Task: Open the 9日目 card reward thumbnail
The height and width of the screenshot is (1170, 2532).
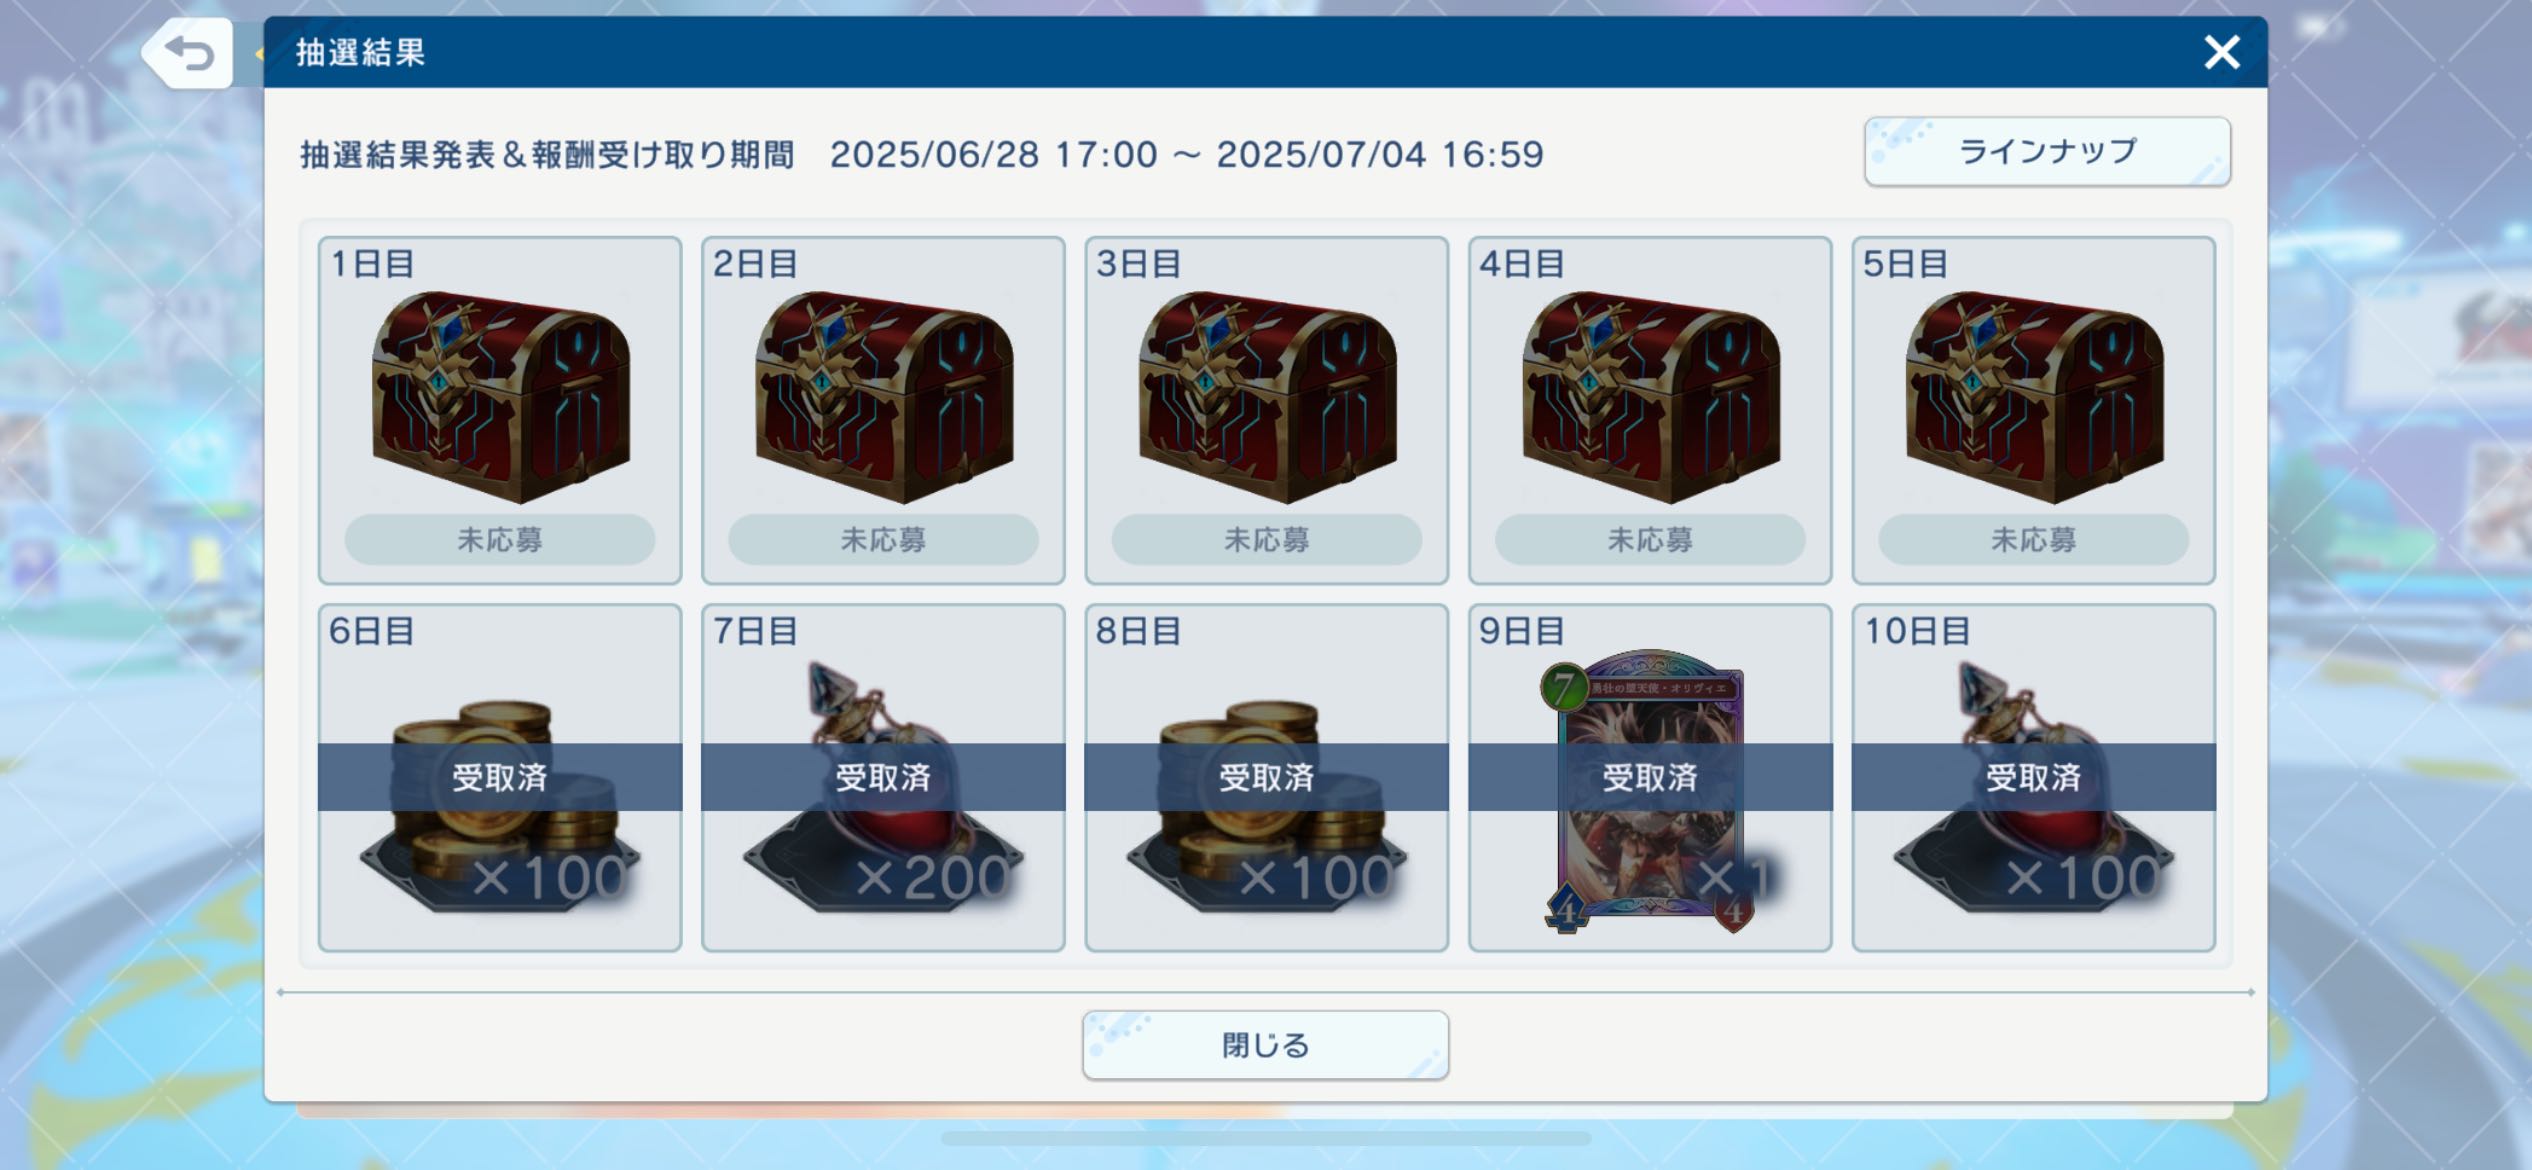Action: [1648, 791]
